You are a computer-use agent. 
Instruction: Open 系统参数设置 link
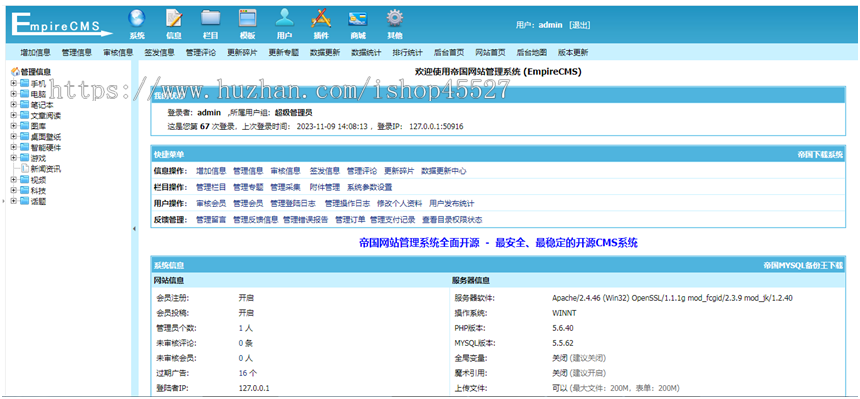tap(370, 187)
